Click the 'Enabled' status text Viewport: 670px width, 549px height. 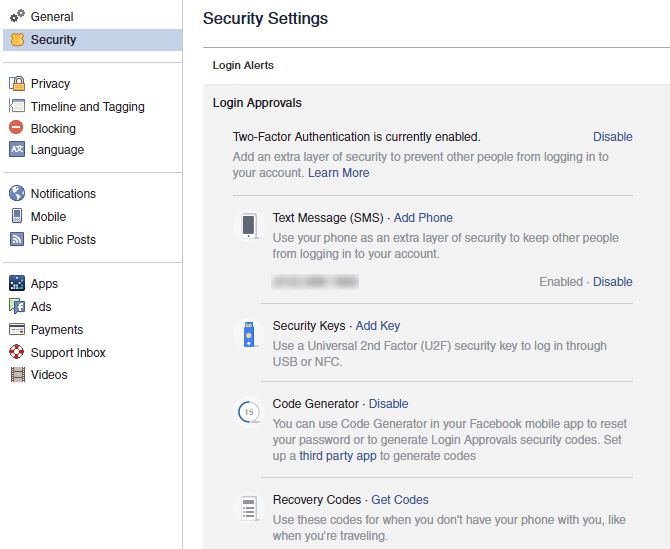(561, 282)
